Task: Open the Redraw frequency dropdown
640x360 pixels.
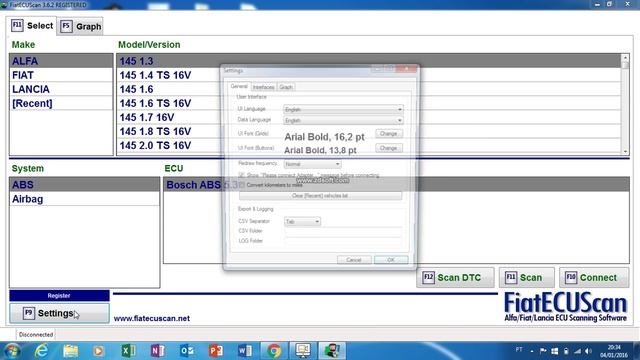Action: (x=312, y=164)
